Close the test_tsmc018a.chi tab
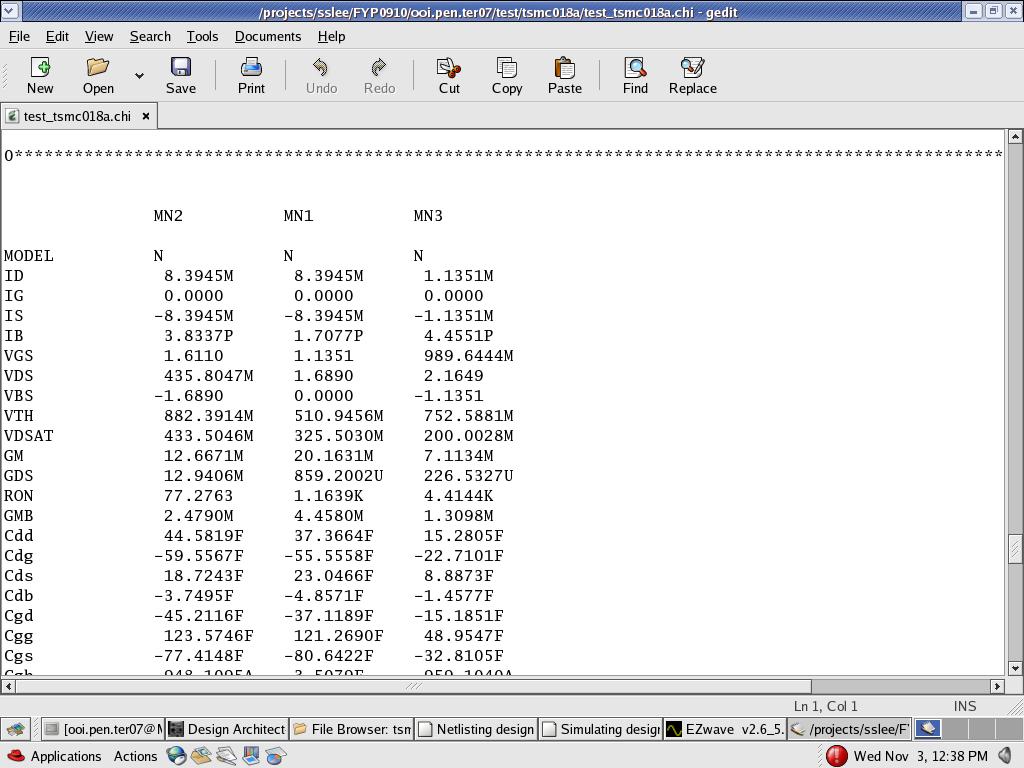The width and height of the screenshot is (1024, 768). (x=146, y=116)
